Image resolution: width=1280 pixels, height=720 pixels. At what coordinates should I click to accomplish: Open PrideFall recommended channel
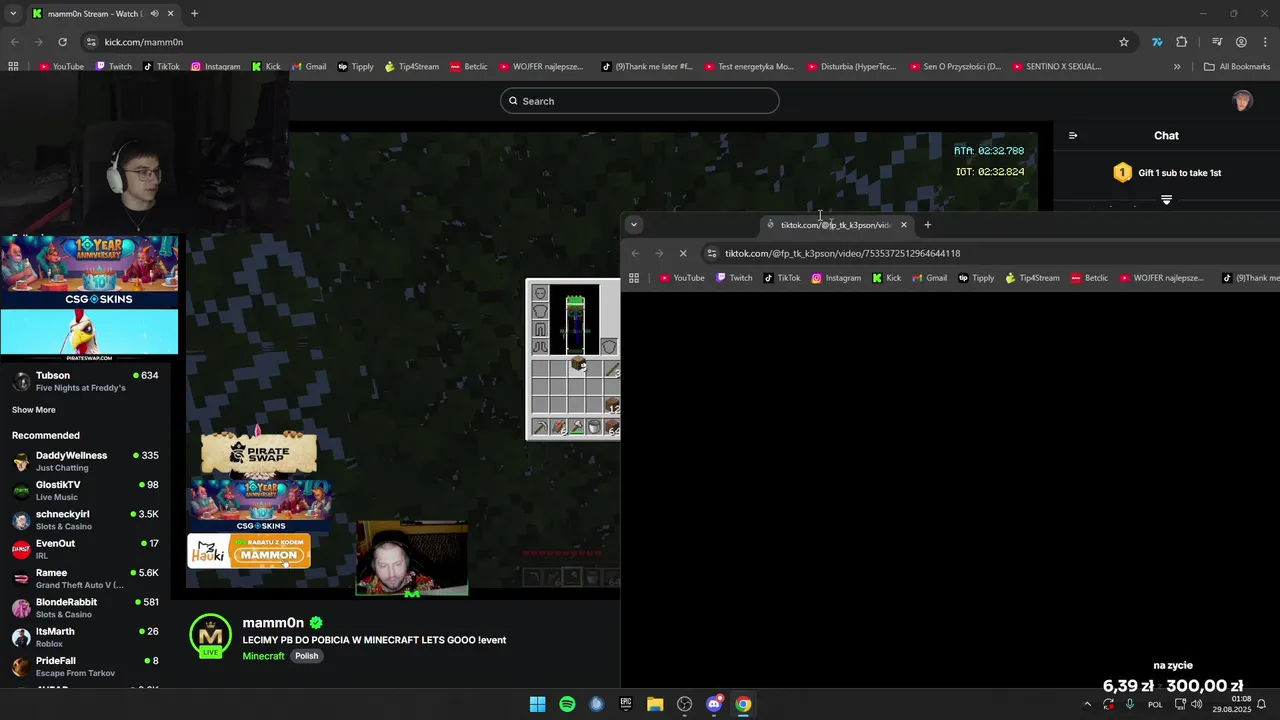[x=85, y=666]
